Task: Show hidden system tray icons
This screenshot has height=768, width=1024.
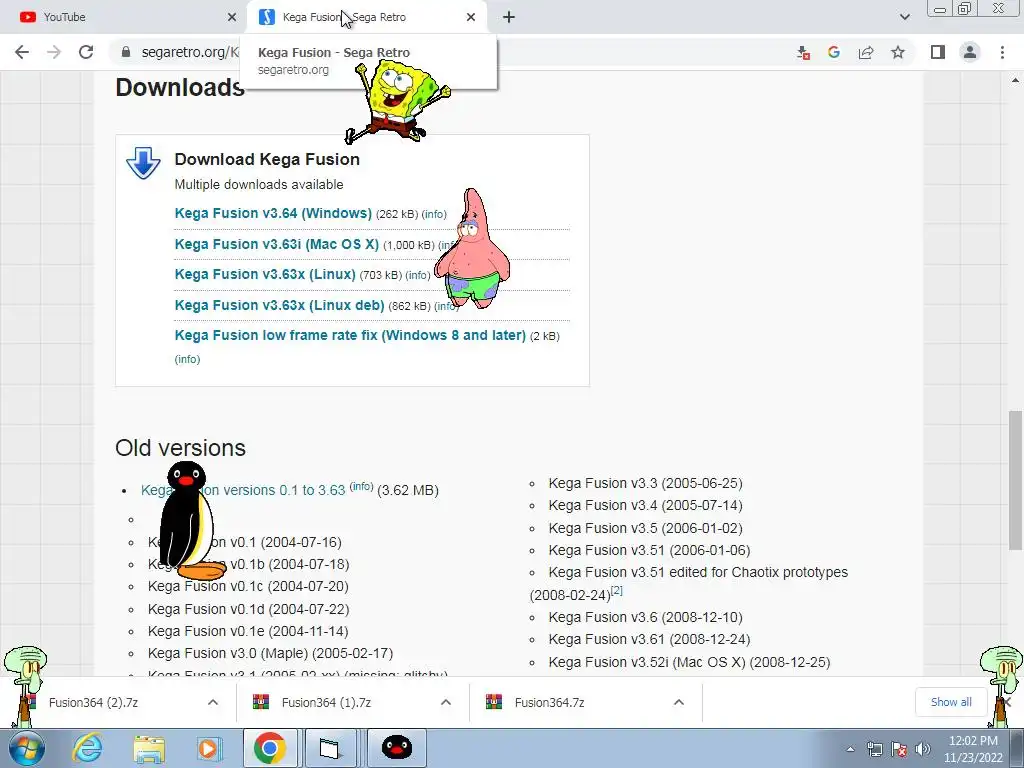Action: click(x=850, y=749)
